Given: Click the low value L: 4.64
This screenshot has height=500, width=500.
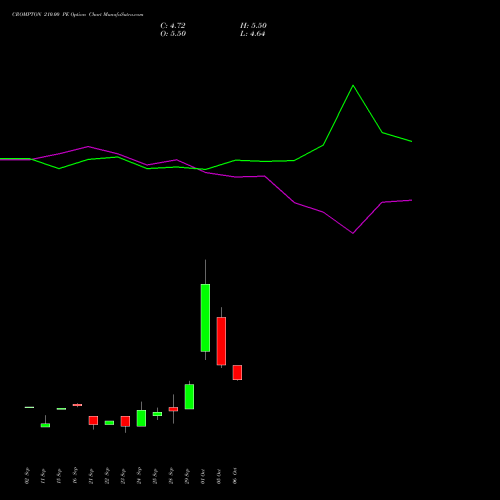Looking at the screenshot, I should (253, 34).
